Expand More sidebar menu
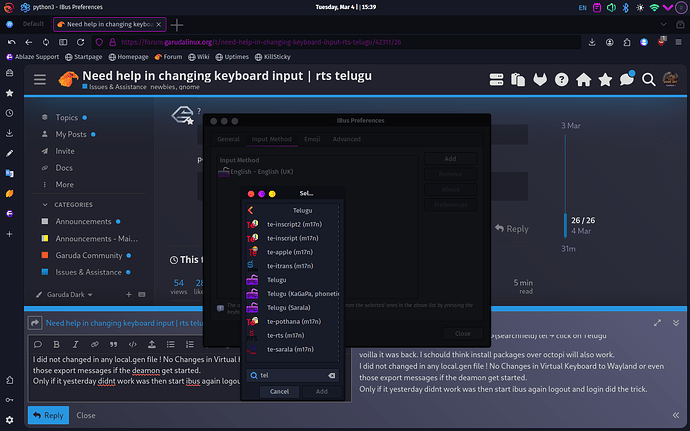This screenshot has width=690, height=431. click(x=64, y=184)
